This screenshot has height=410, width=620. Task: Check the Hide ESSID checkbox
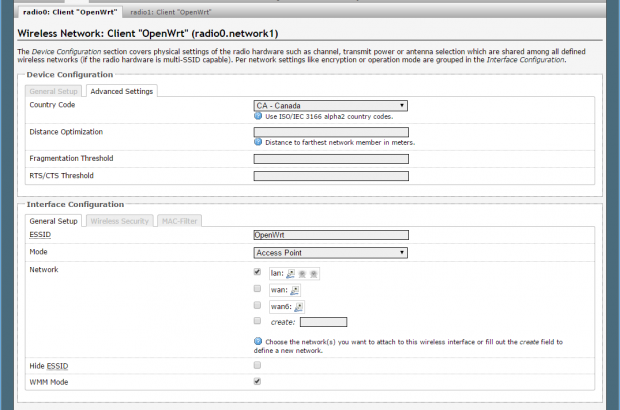point(258,366)
